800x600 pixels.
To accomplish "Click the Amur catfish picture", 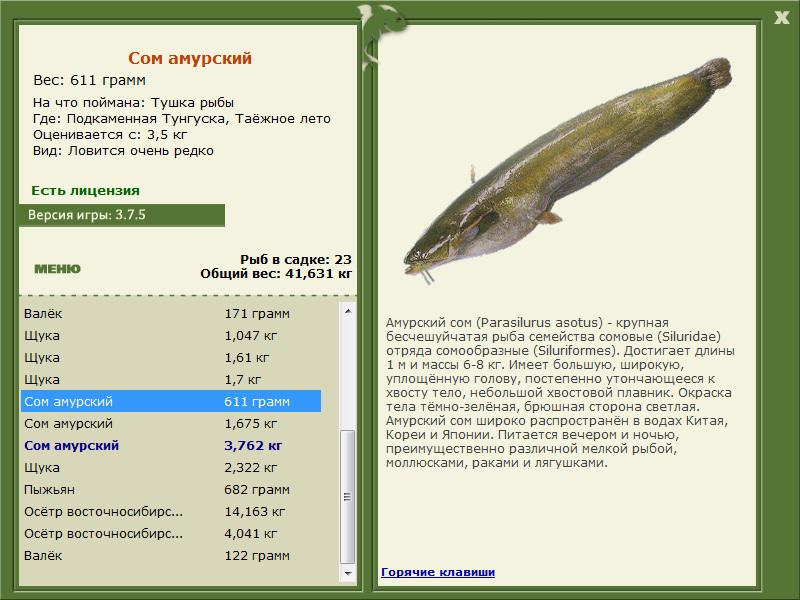I will point(567,171).
